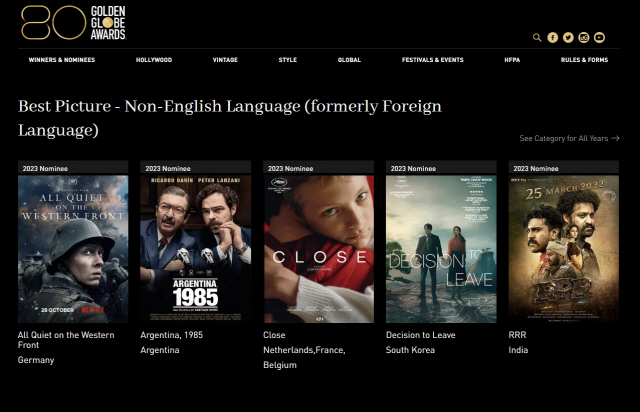The image size is (640, 412).
Task: Click the Argentina country text below the title
Action: point(160,350)
